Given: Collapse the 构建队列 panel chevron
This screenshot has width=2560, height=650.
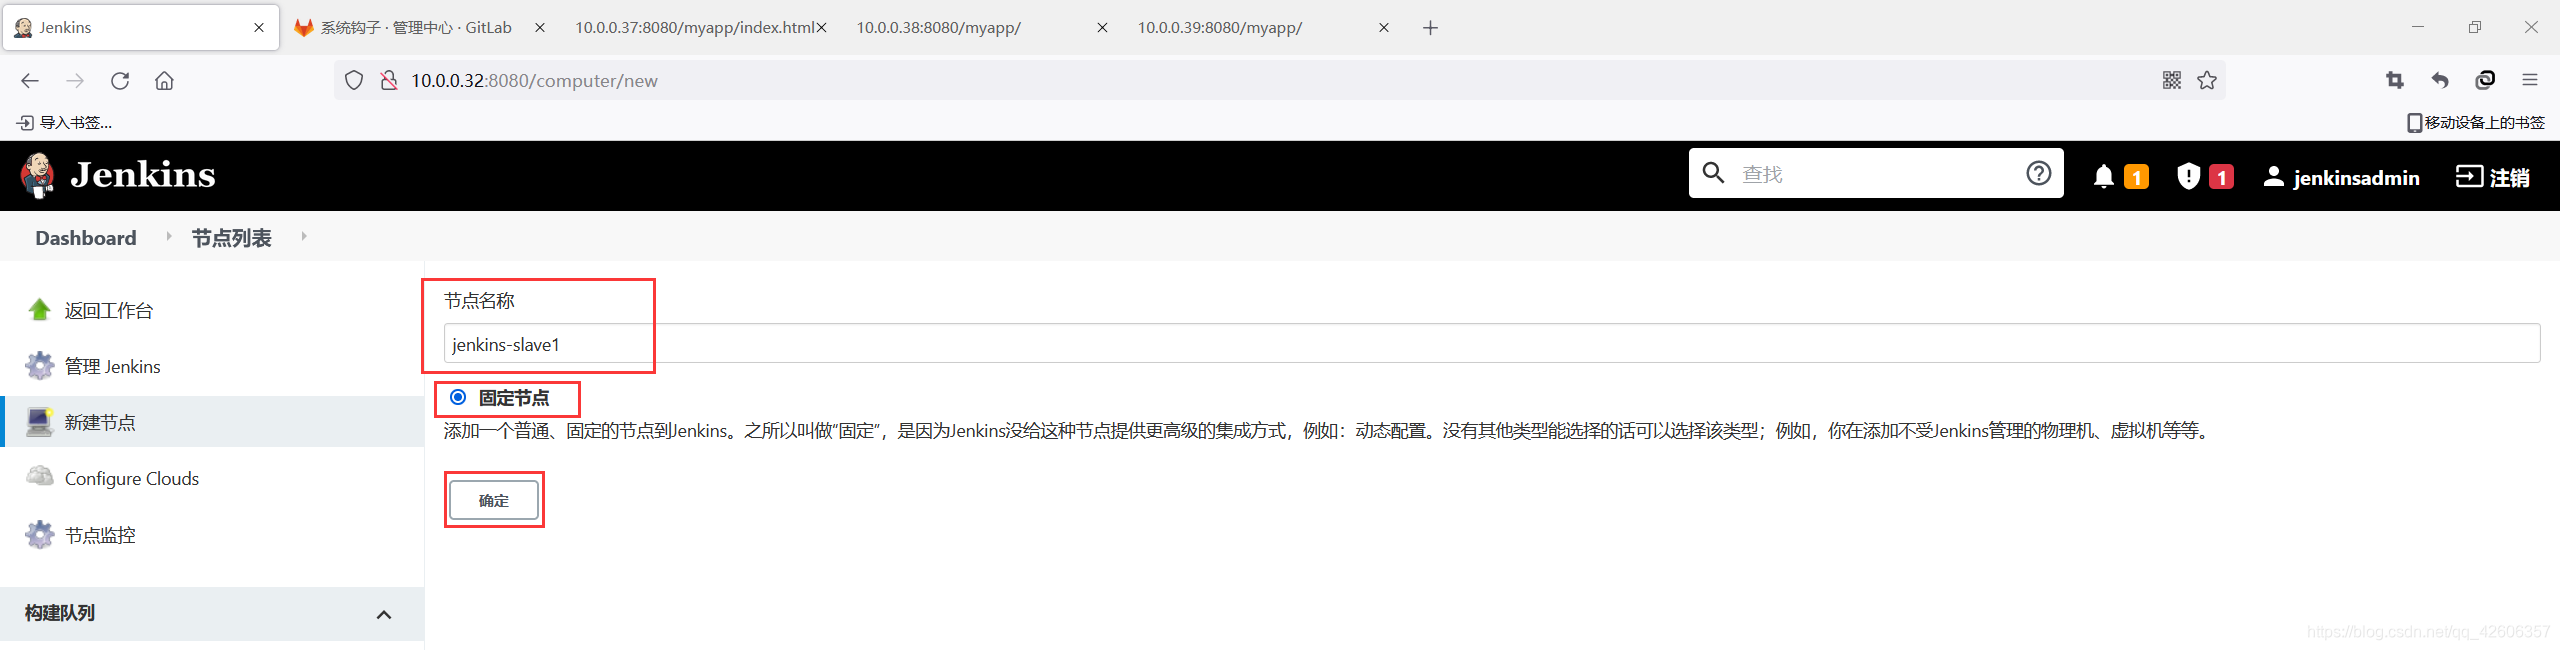Looking at the screenshot, I should 384,614.
